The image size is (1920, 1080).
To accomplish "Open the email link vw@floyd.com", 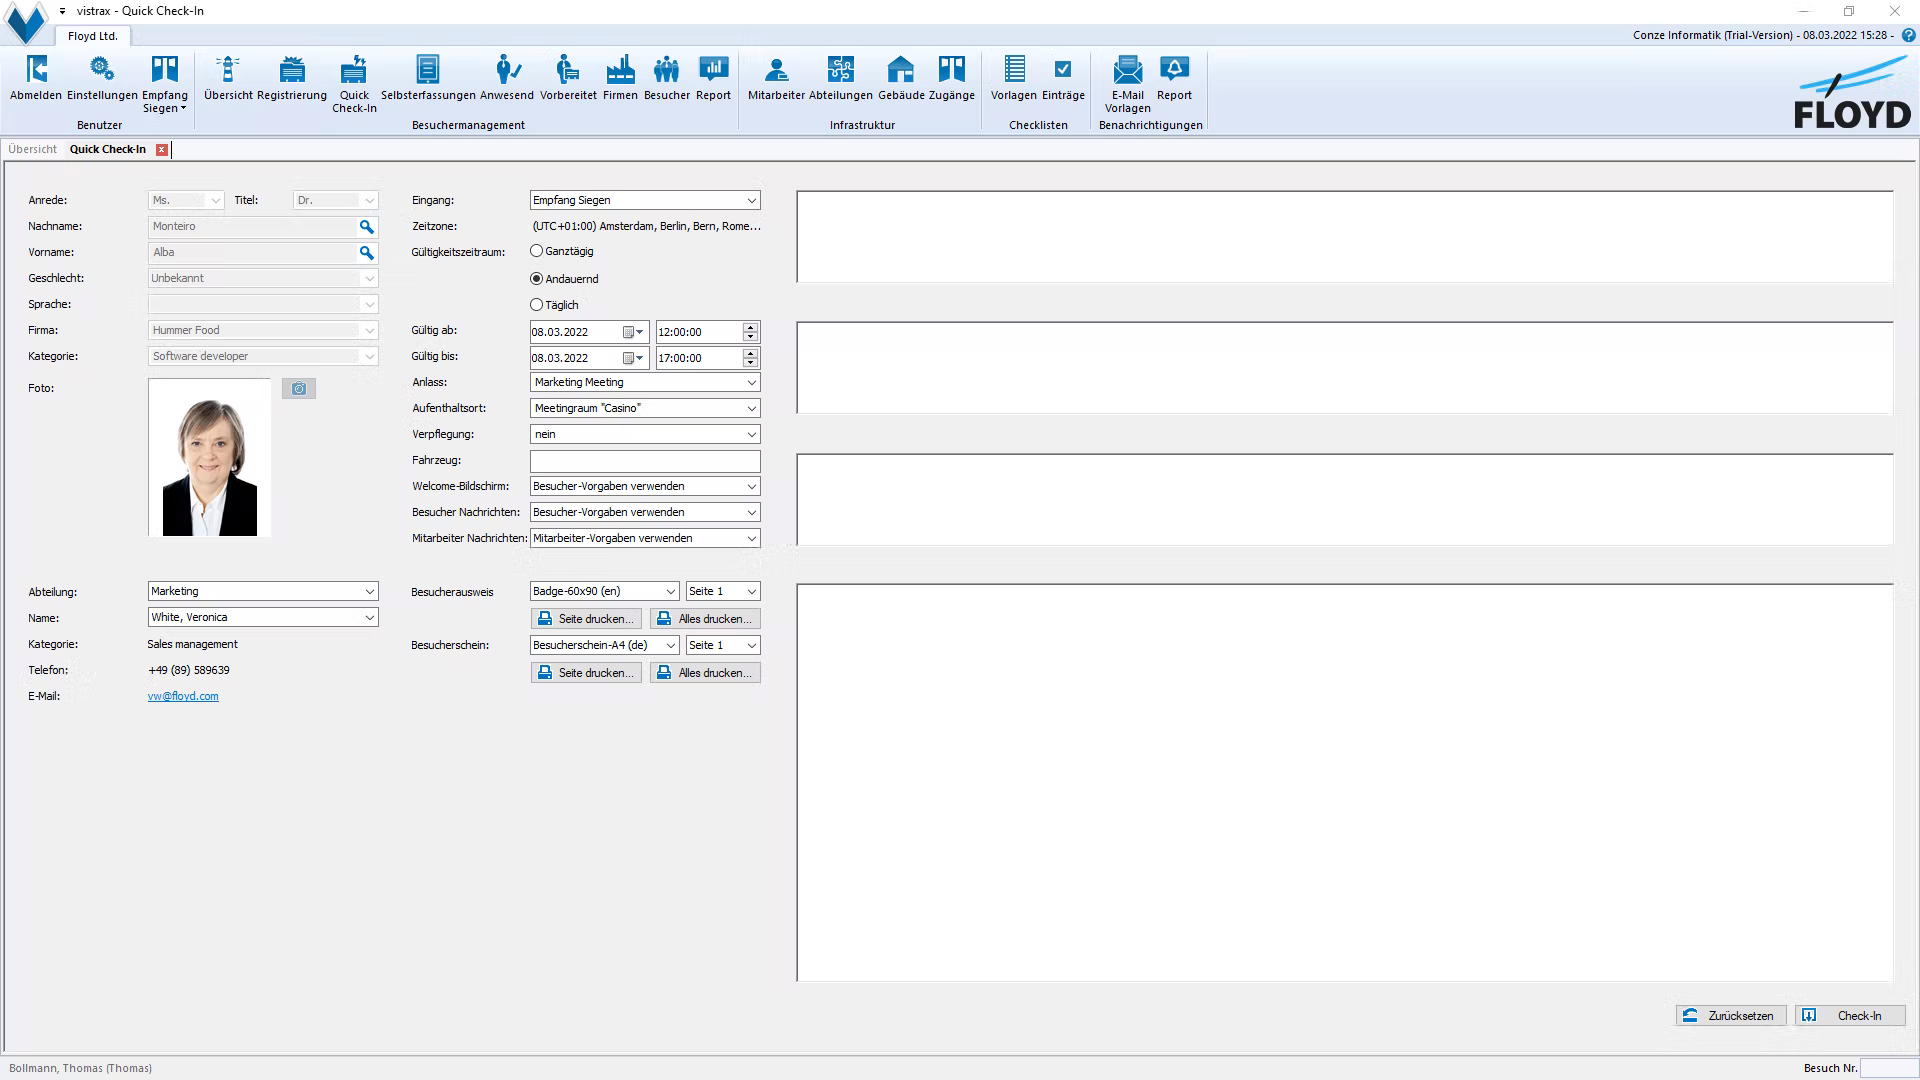I will point(182,696).
